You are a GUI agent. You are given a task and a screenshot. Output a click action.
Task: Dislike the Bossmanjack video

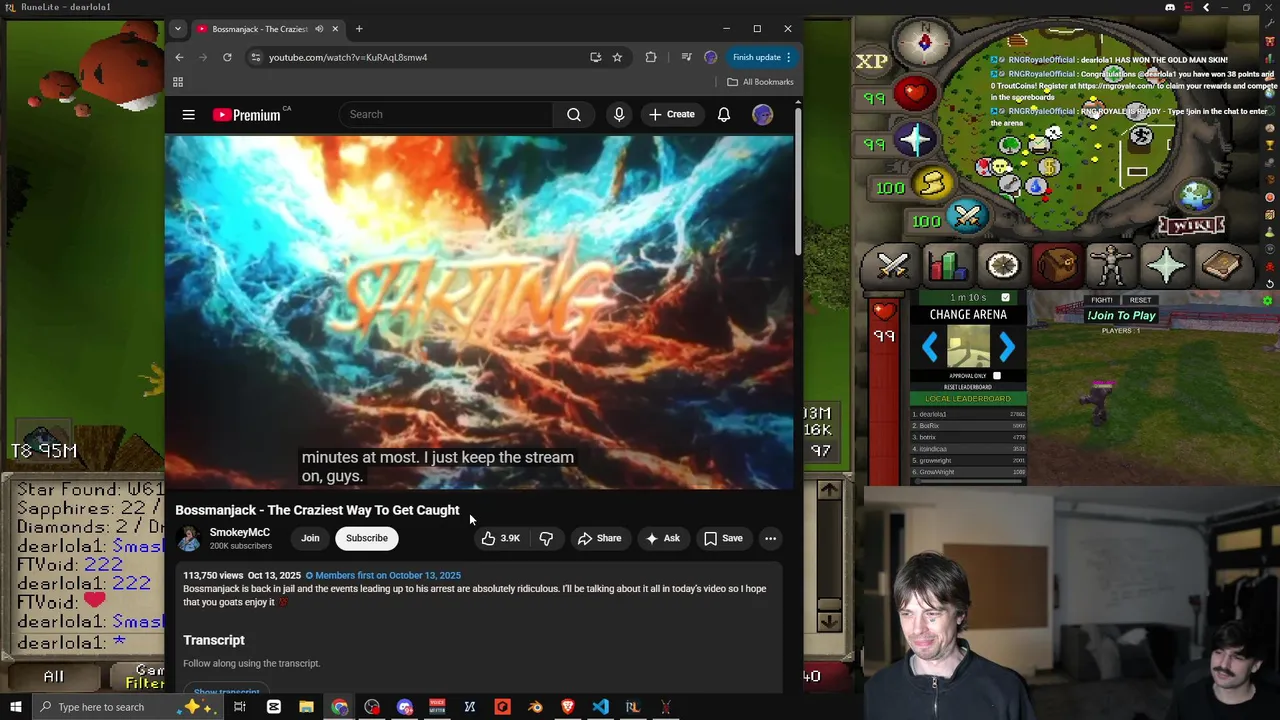[546, 538]
